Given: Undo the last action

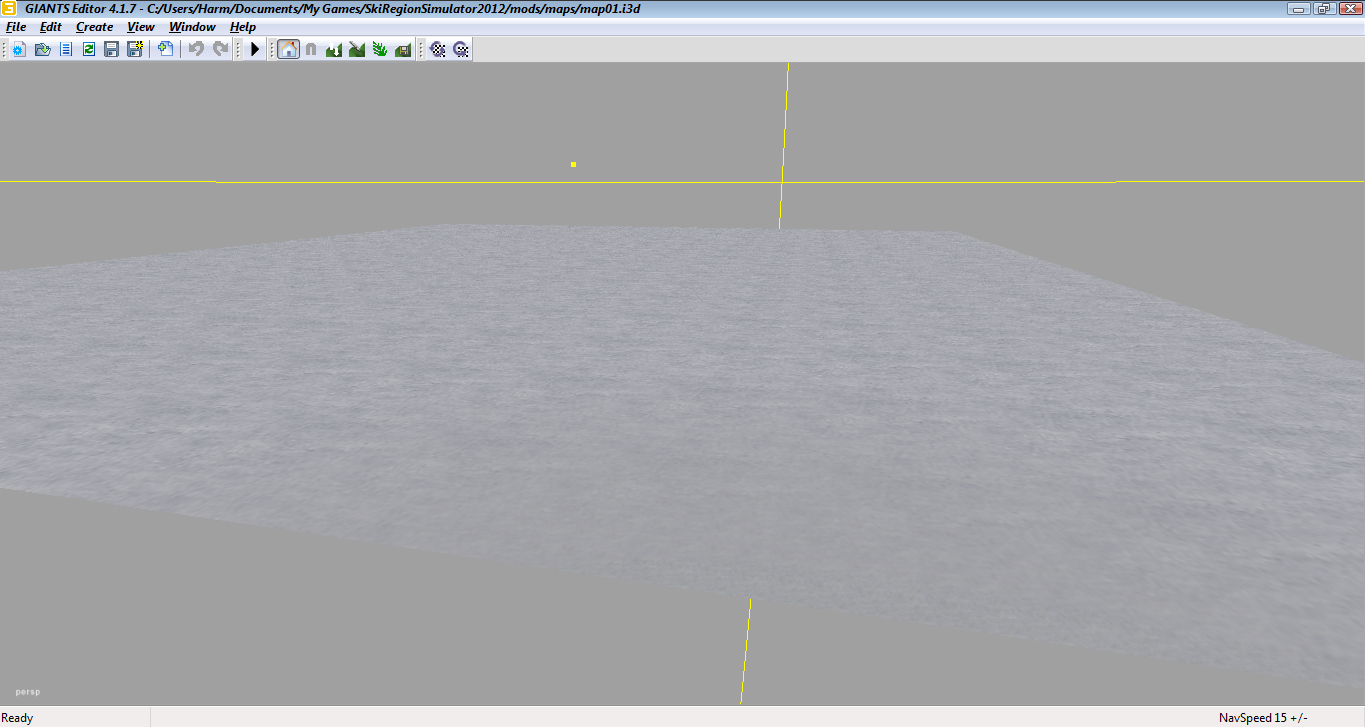Looking at the screenshot, I should (196, 49).
